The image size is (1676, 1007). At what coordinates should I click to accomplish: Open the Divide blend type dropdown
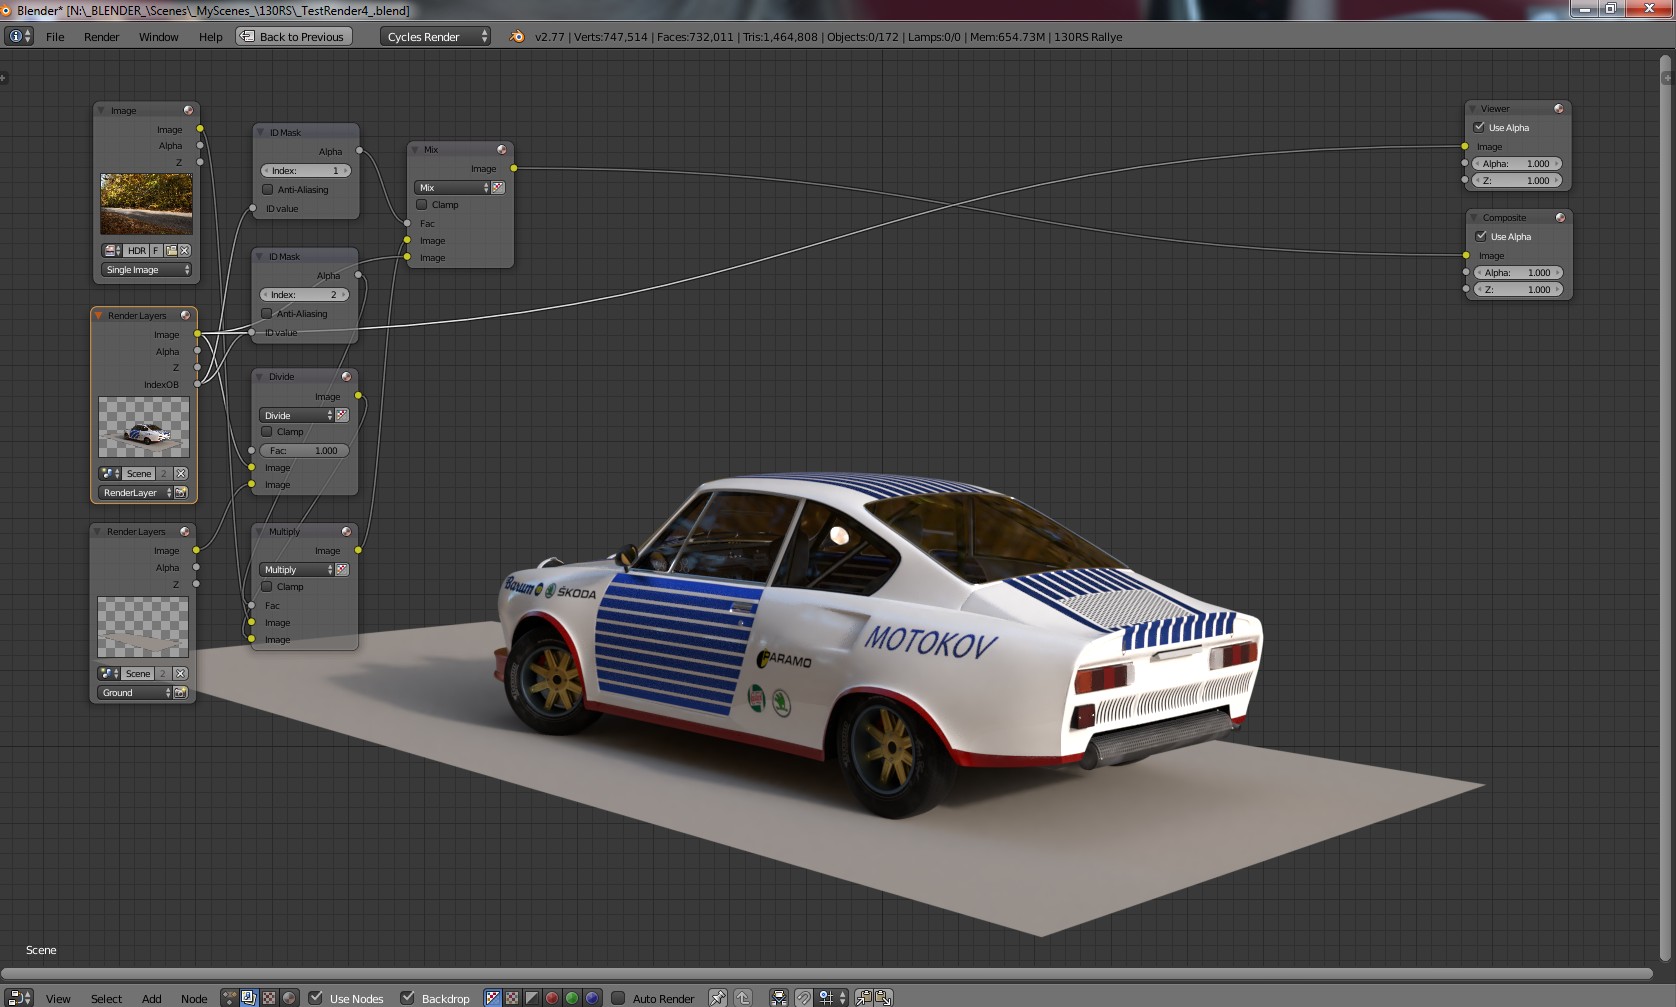[x=297, y=415]
